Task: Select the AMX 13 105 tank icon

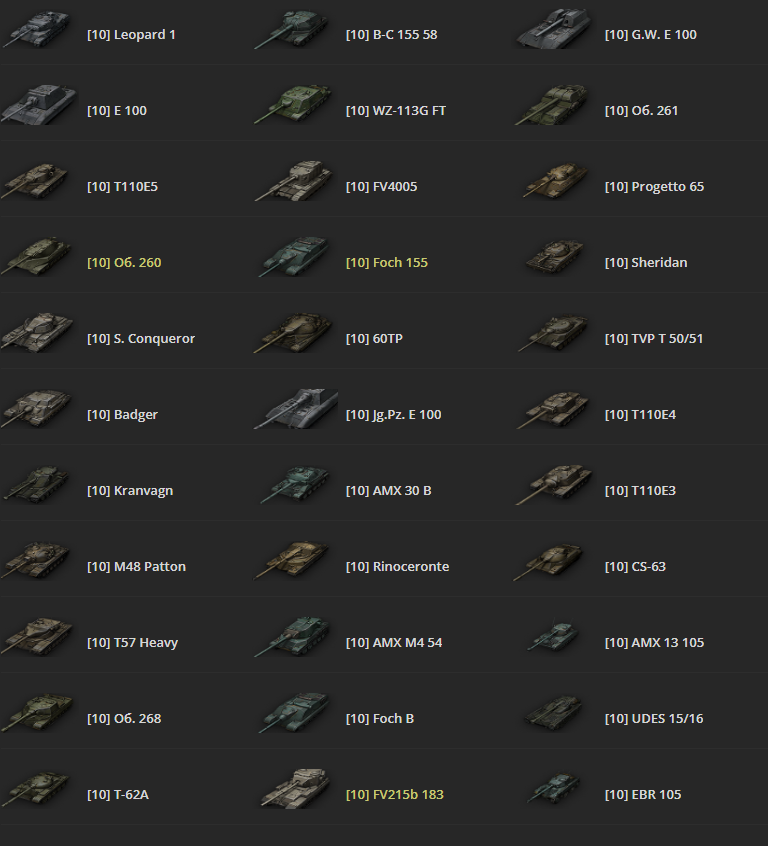Action: pyautogui.click(x=553, y=637)
